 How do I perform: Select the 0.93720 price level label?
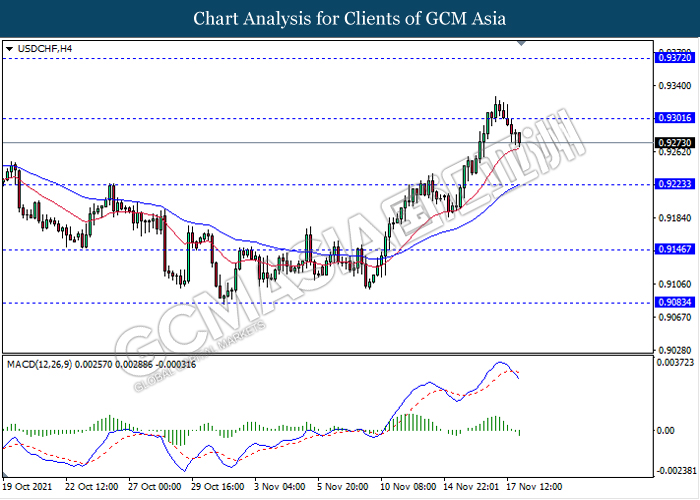[x=675, y=58]
